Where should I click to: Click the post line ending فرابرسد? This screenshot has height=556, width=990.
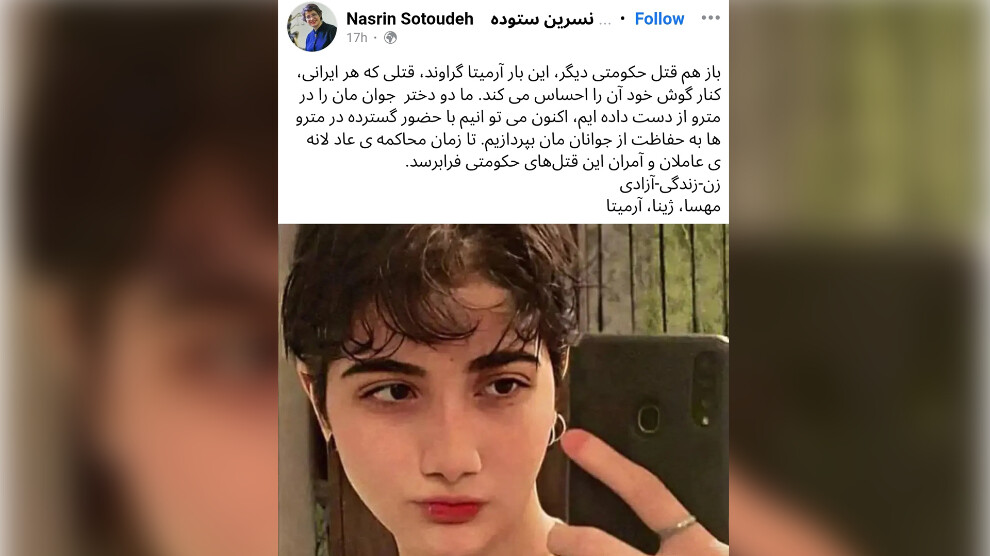point(563,163)
